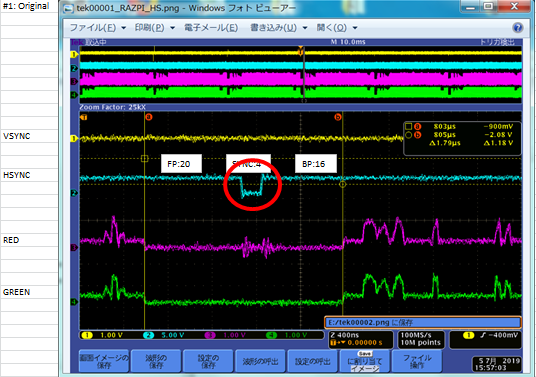Select the channel 1 1.00 V scale indicator
Viewport: 536px width, 377px height.
point(103,335)
